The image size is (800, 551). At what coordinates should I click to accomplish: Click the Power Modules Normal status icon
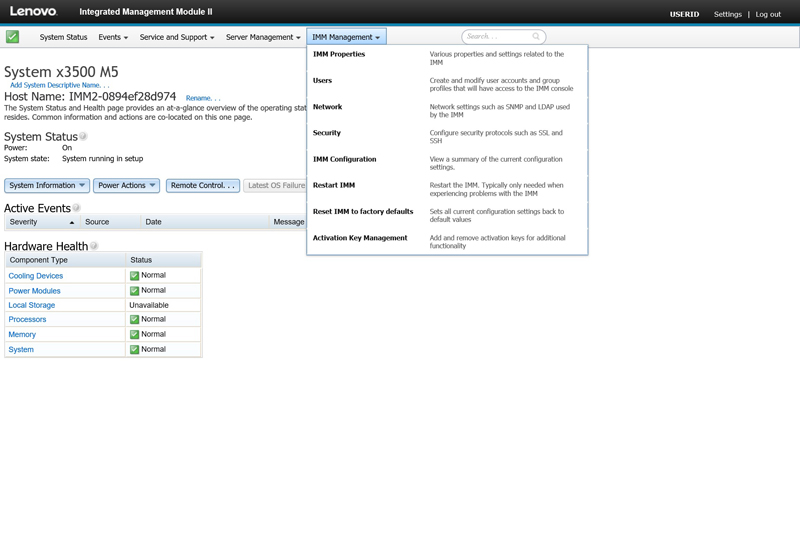click(134, 291)
